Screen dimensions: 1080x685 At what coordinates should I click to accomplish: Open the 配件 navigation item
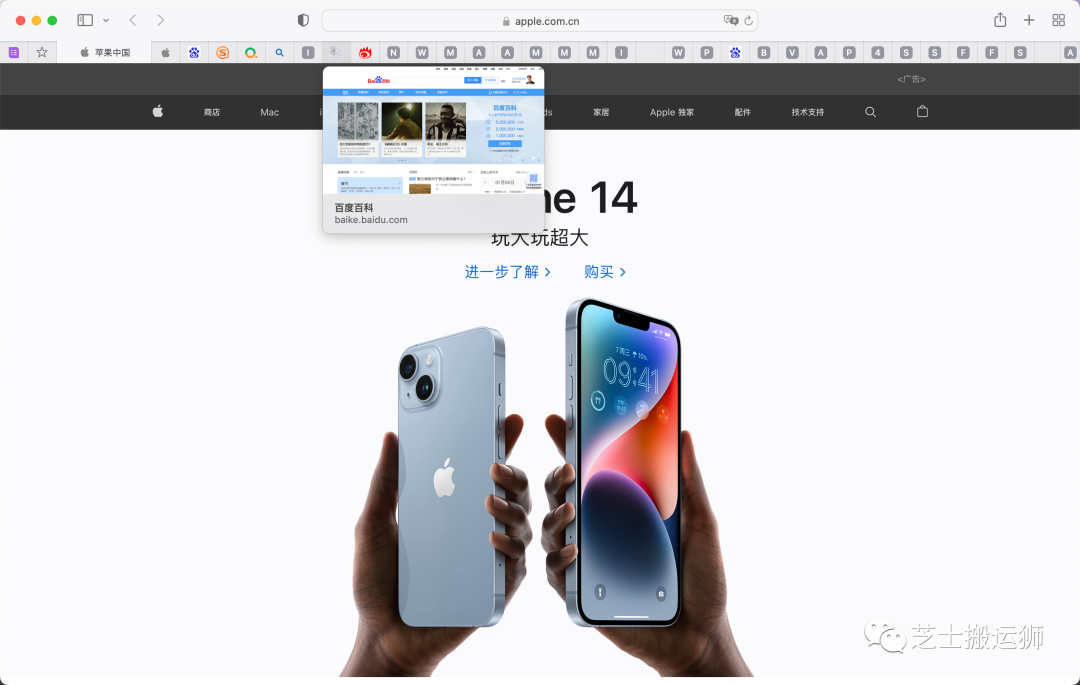(742, 112)
